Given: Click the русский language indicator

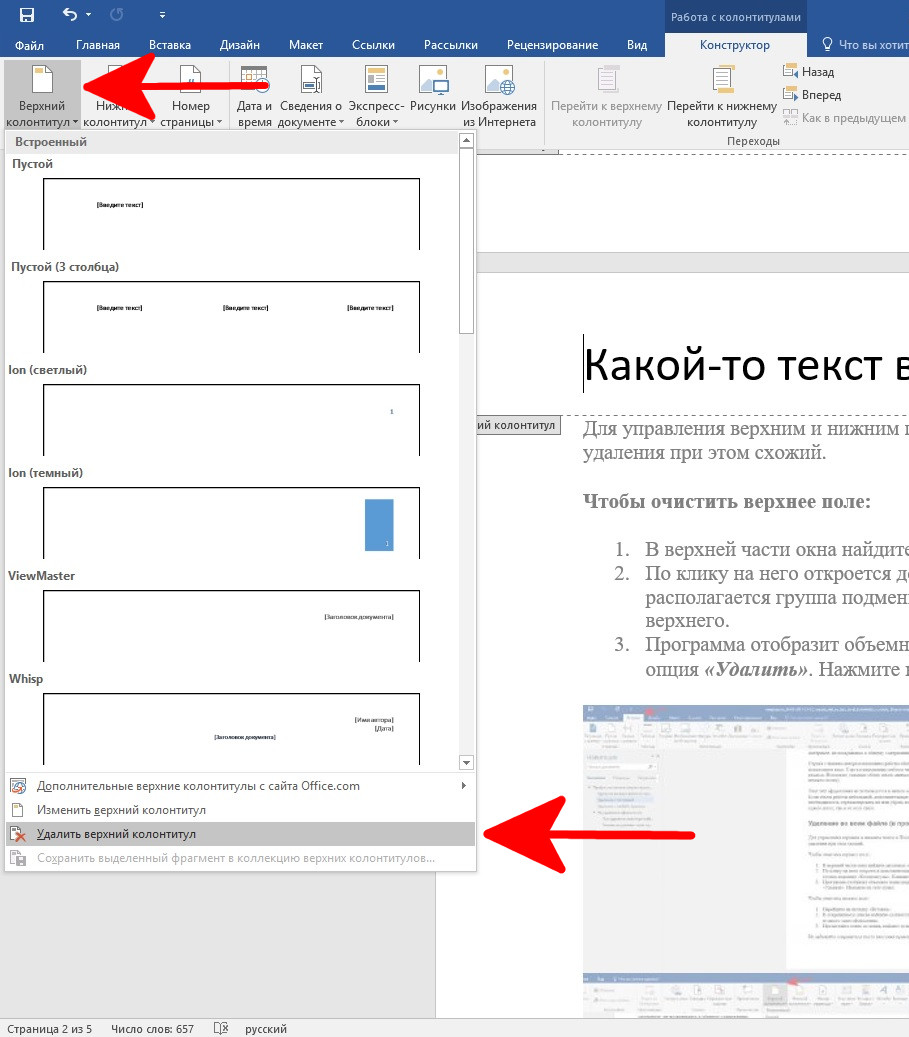Looking at the screenshot, I should pyautogui.click(x=266, y=1028).
